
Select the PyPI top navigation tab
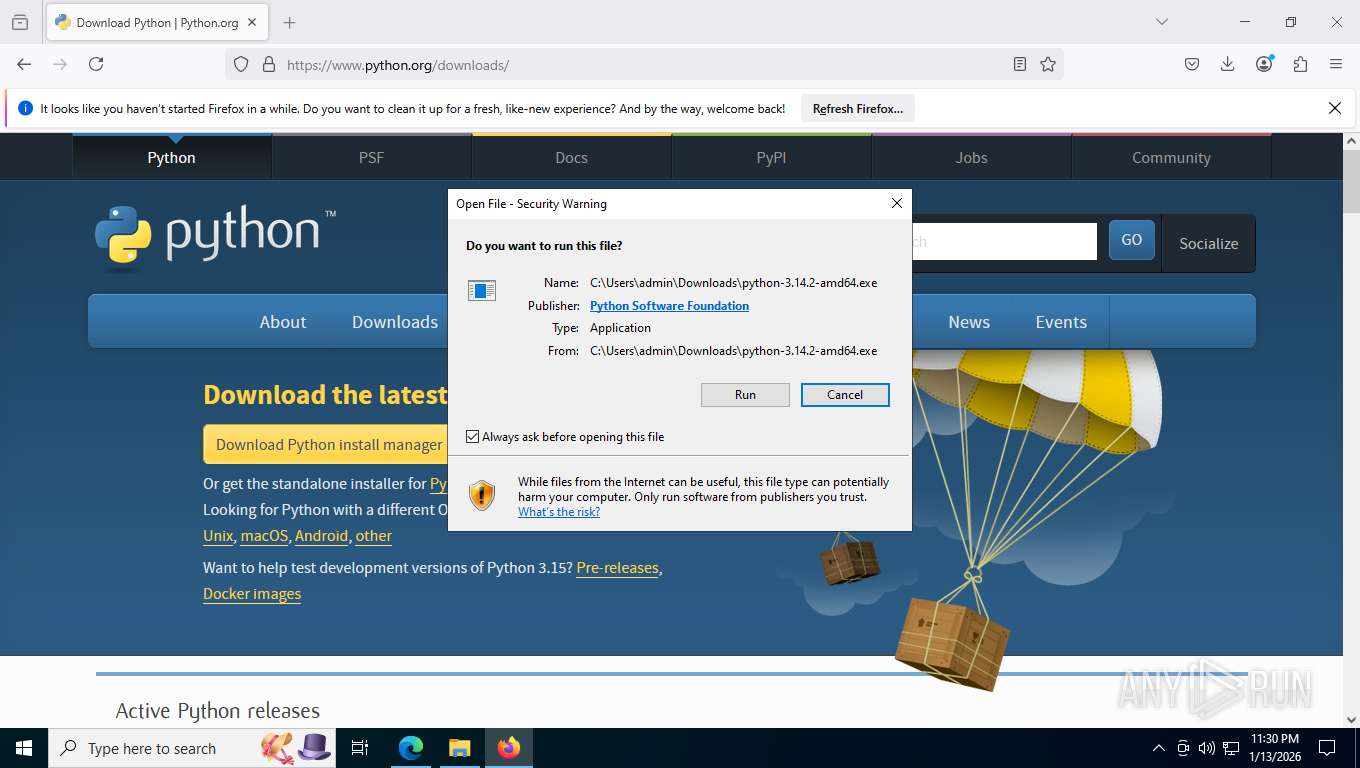pos(772,157)
